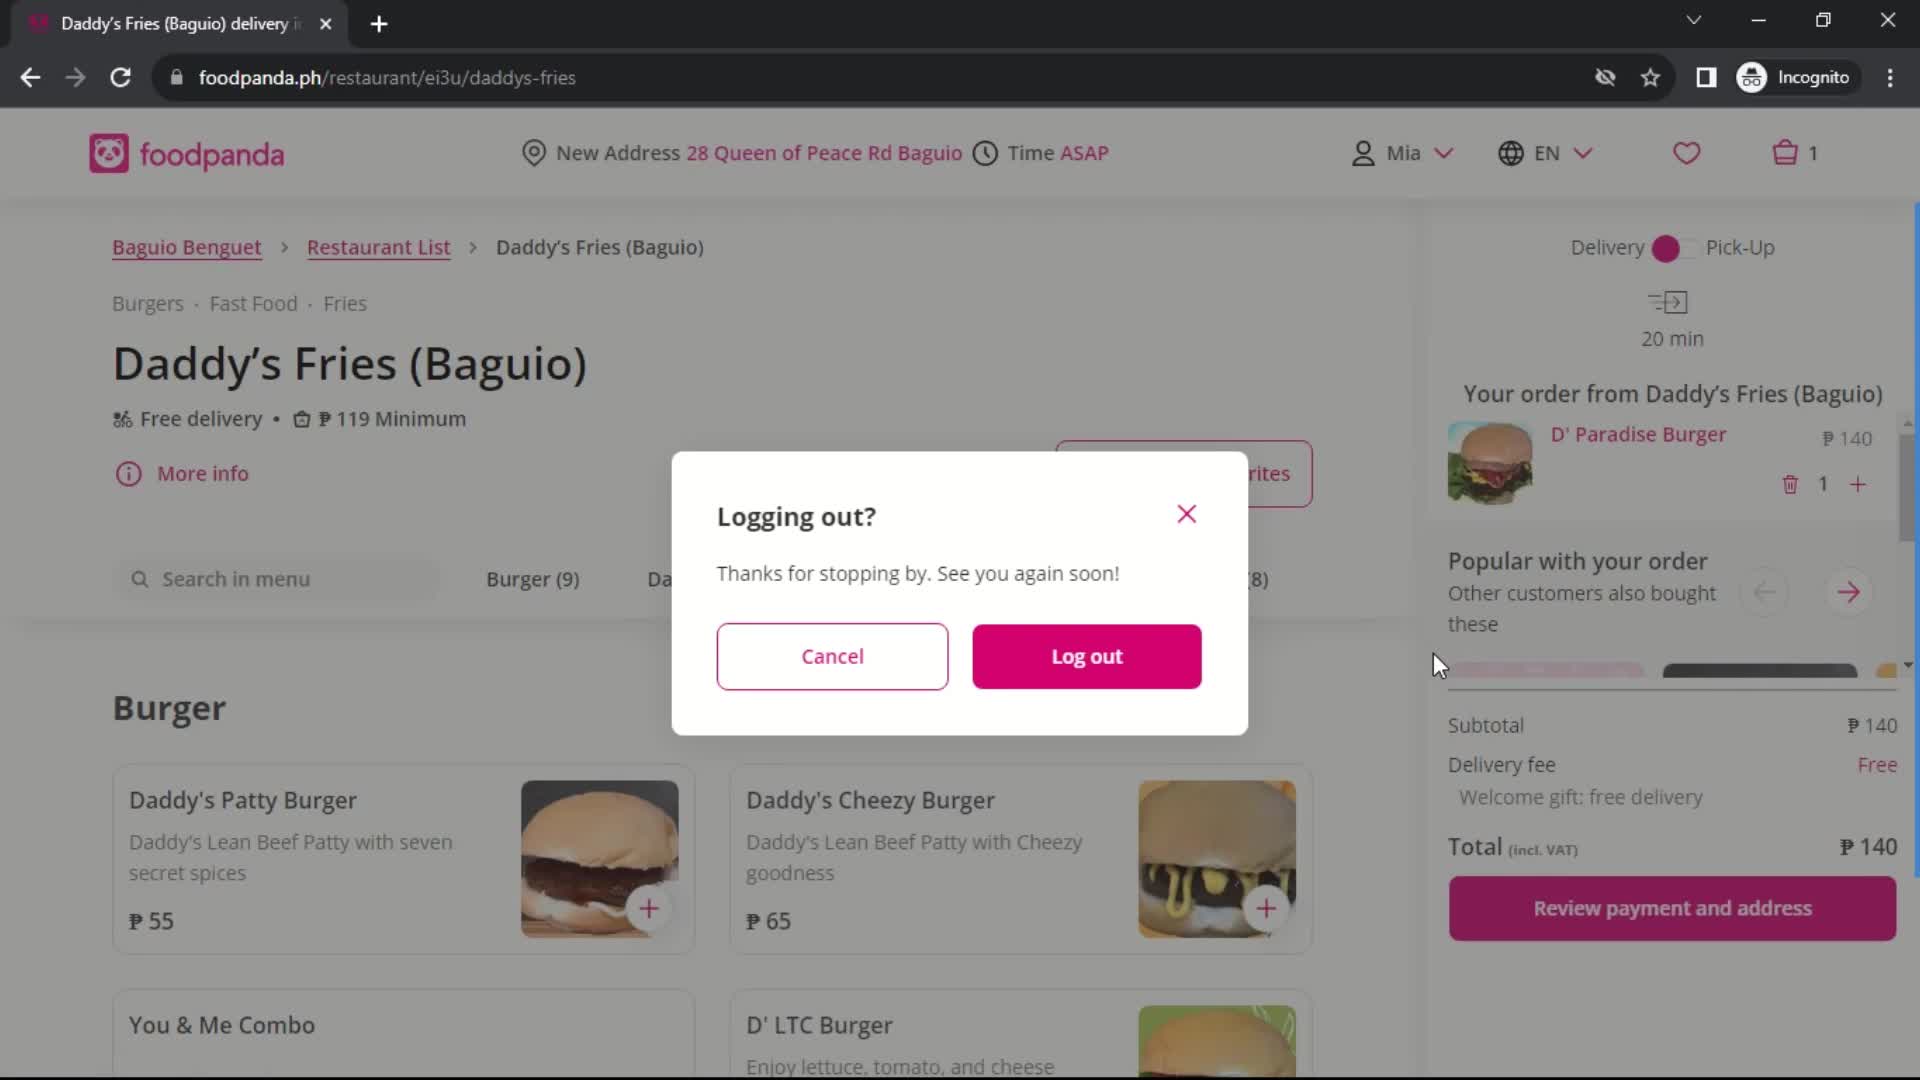This screenshot has width=1920, height=1080.
Task: Click the Baguio Benguet breadcrumb link
Action: (x=187, y=247)
